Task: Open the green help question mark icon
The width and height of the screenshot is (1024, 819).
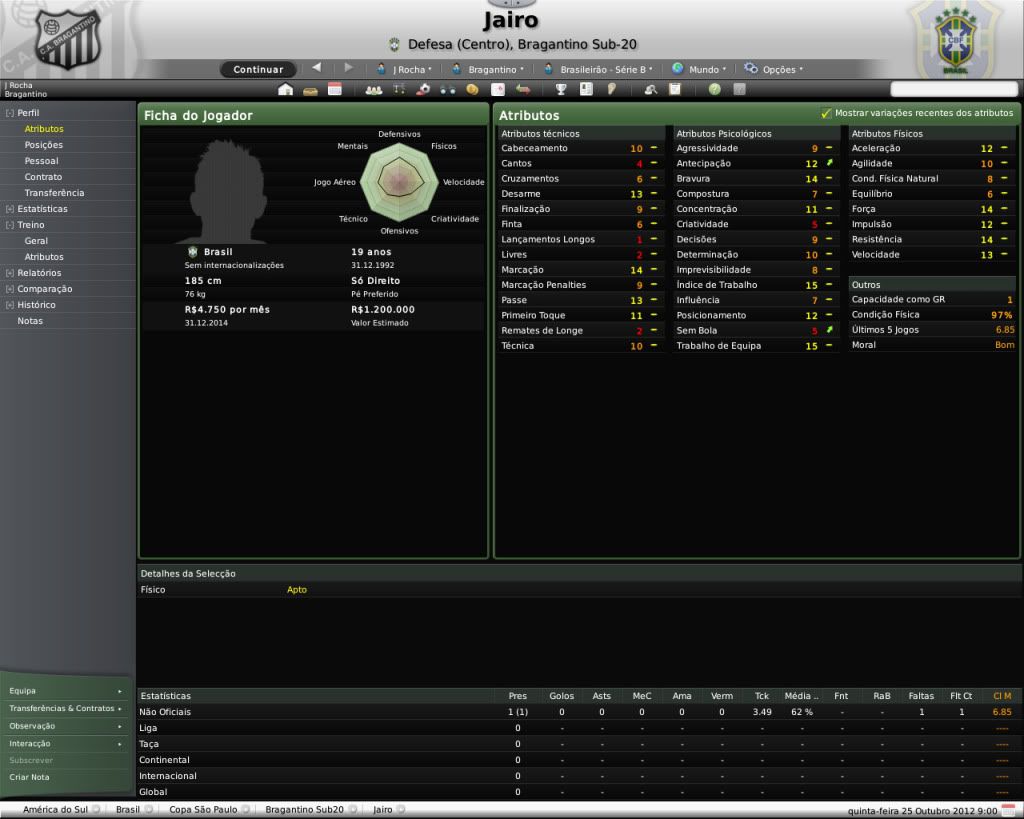Action: [x=714, y=89]
